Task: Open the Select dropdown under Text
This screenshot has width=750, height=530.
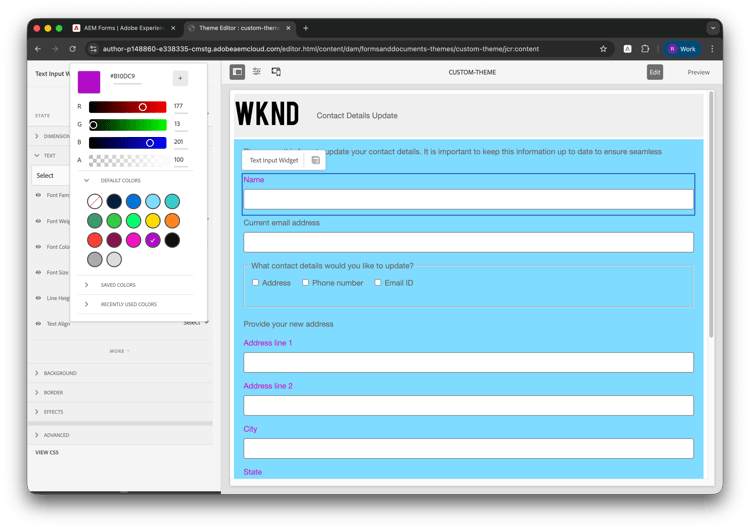Action: [51, 176]
